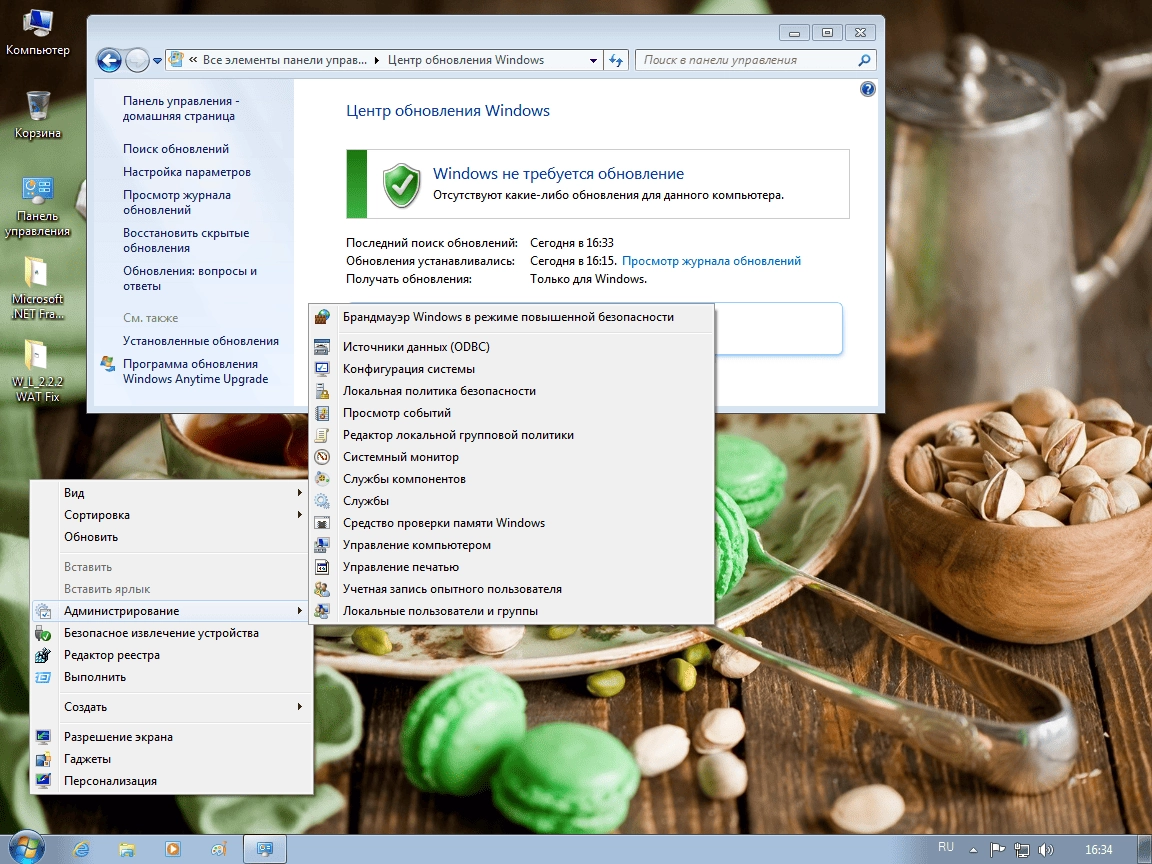1152x864 pixels.
Task: Open the recent pages dropdown arrow
Action: [157, 61]
